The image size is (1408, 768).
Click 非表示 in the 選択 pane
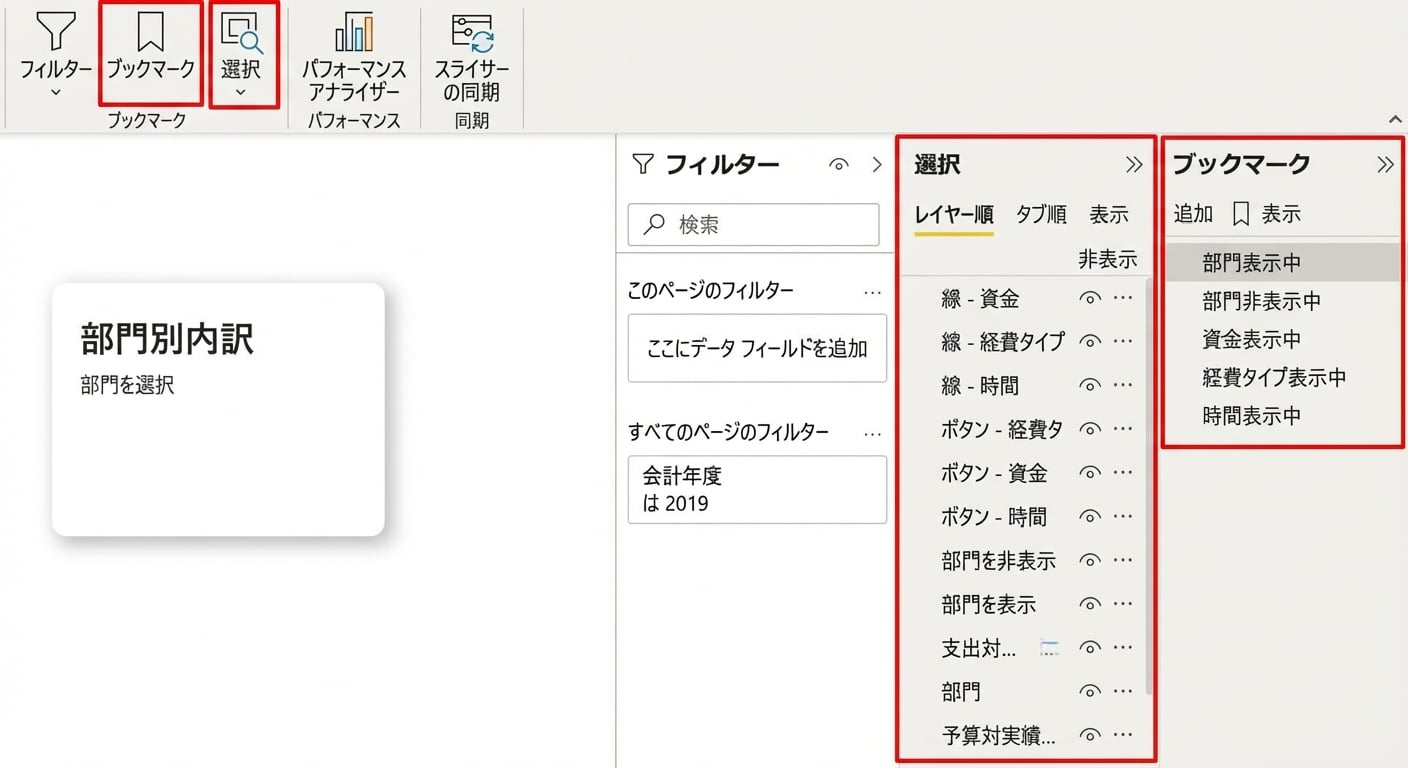pyautogui.click(x=1108, y=260)
